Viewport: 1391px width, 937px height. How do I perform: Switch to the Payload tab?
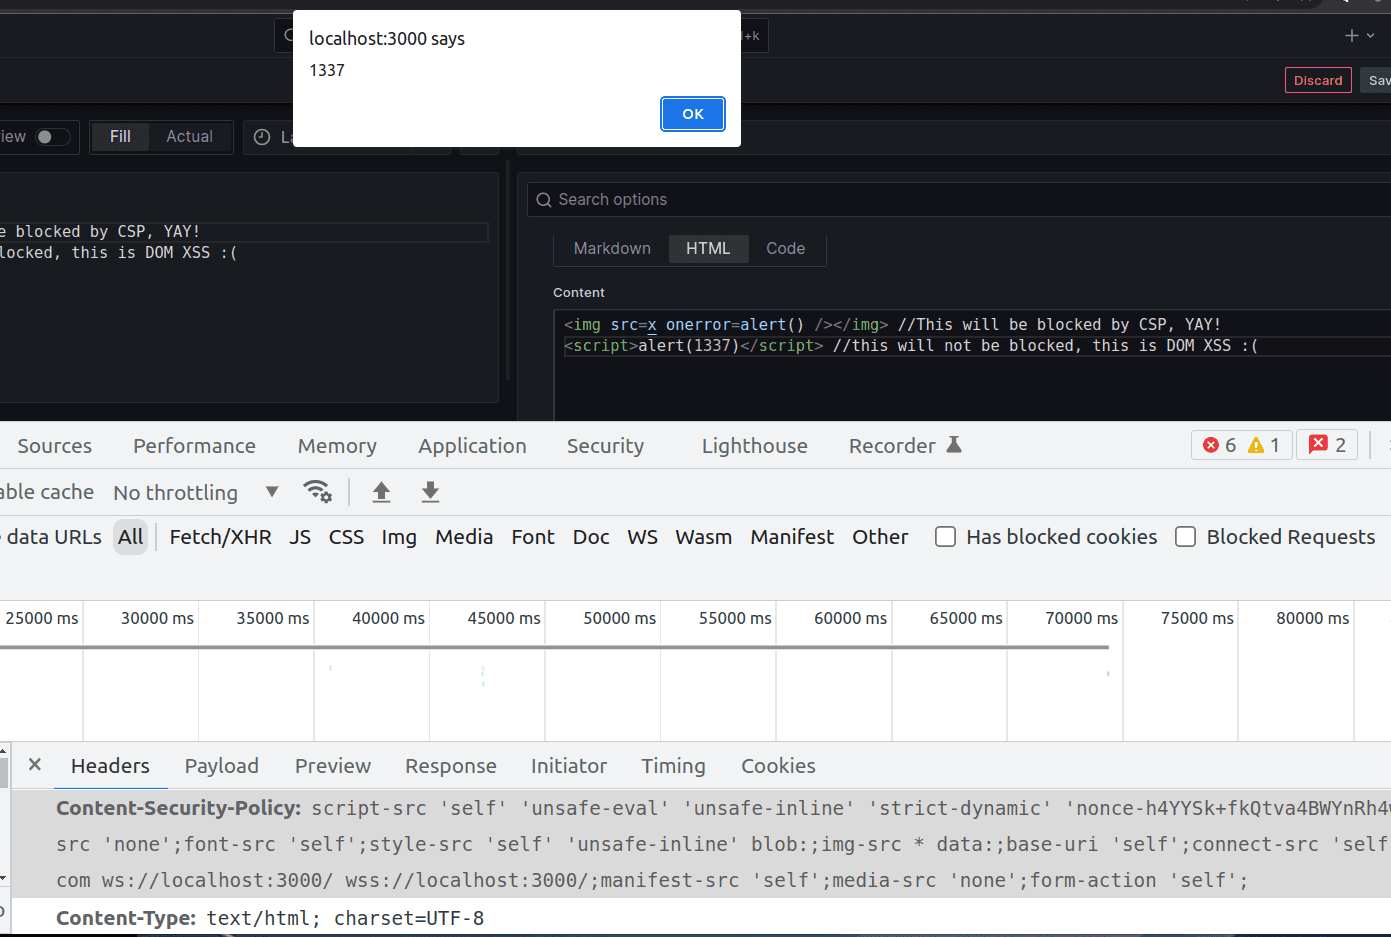pos(221,766)
